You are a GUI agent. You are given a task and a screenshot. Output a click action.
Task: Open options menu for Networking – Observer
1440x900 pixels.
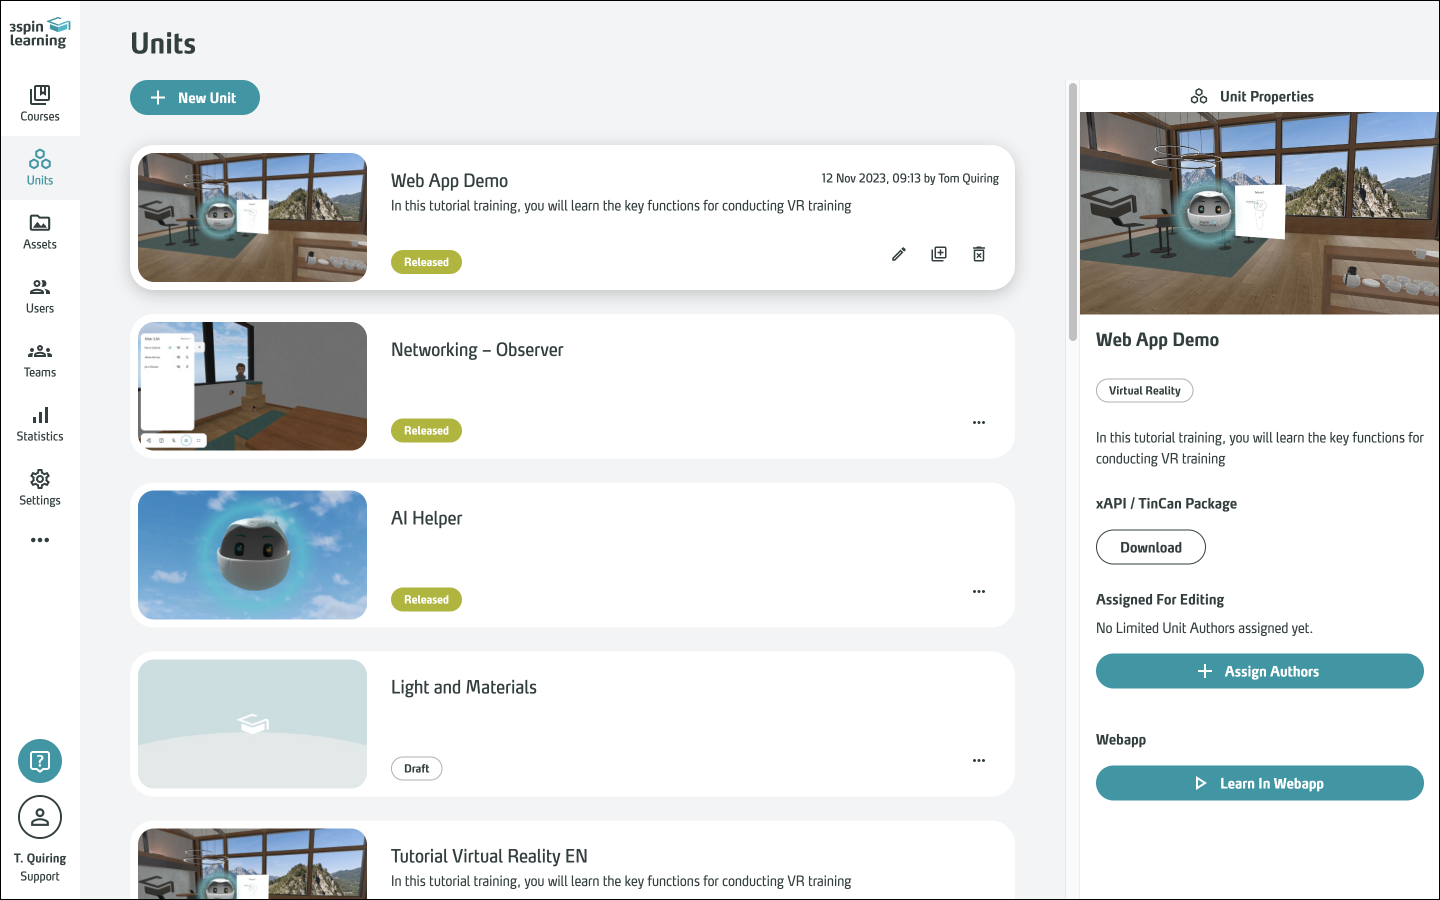click(978, 423)
